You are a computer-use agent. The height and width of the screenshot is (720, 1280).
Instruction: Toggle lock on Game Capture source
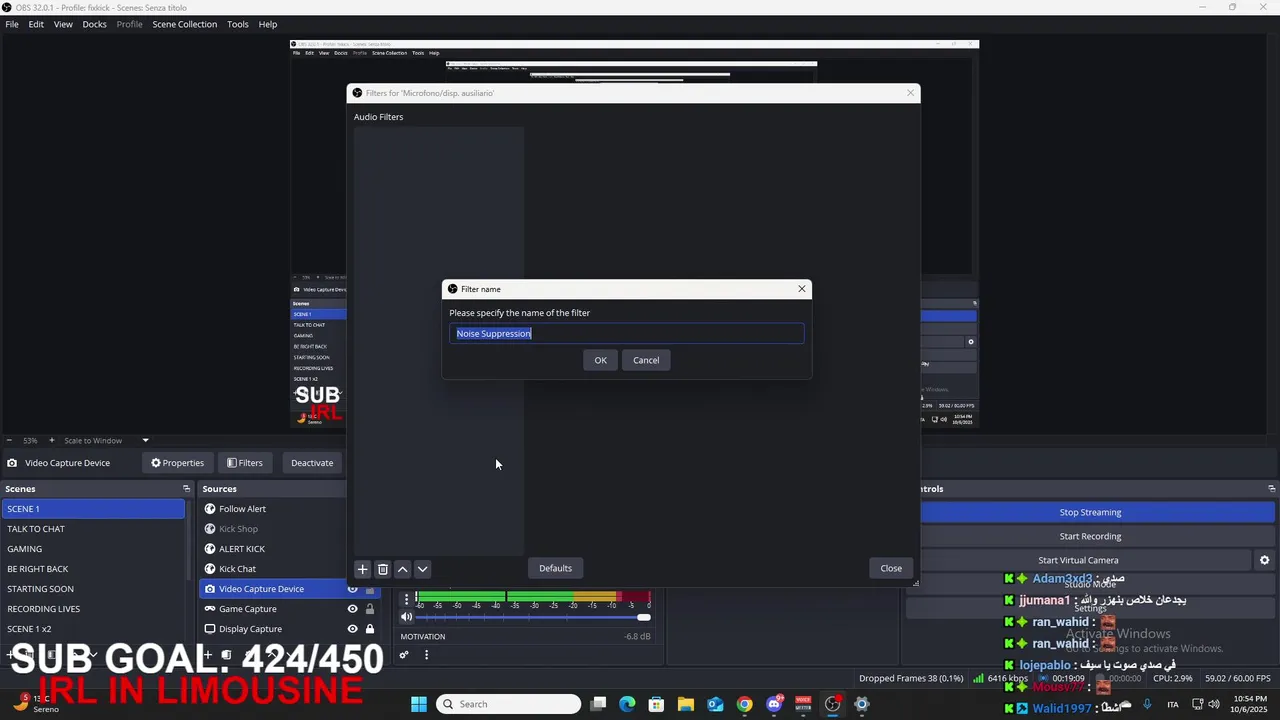370,609
